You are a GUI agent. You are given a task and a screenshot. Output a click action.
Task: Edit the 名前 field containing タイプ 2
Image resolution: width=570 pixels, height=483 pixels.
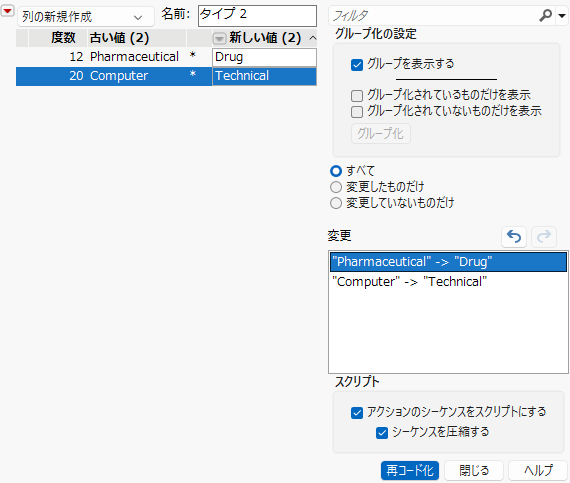click(x=257, y=16)
